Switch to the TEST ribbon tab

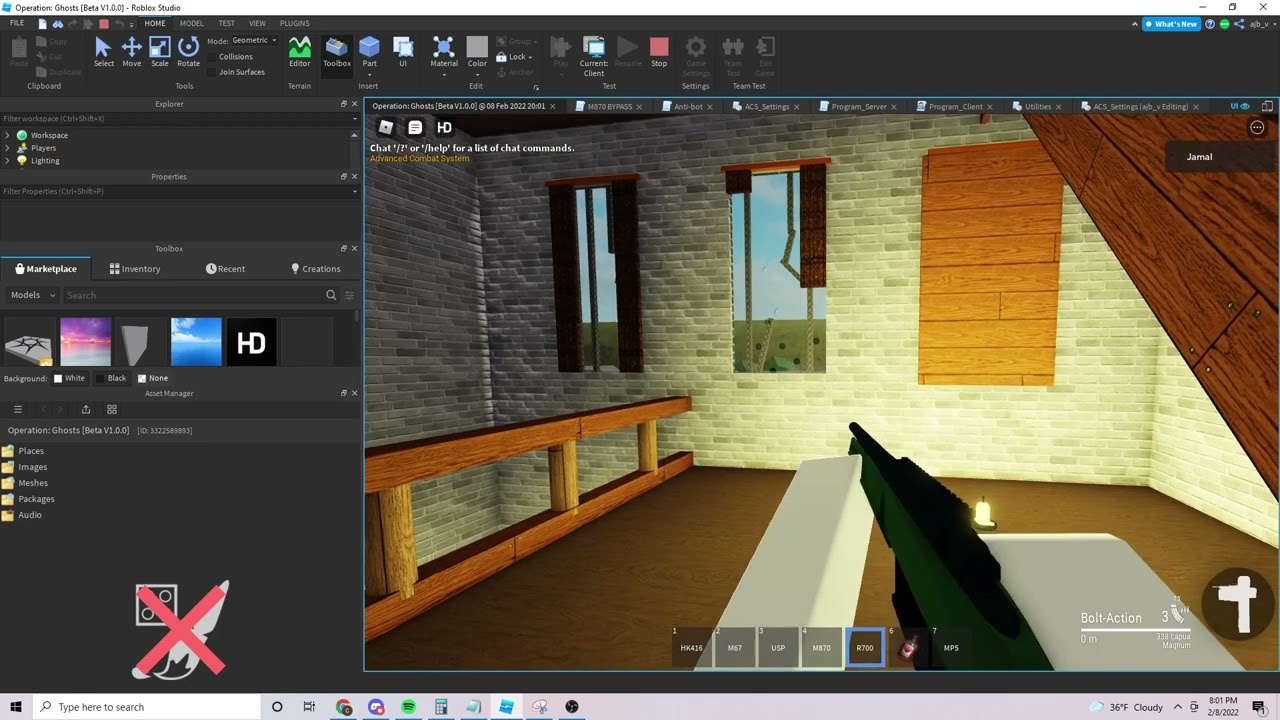point(227,23)
